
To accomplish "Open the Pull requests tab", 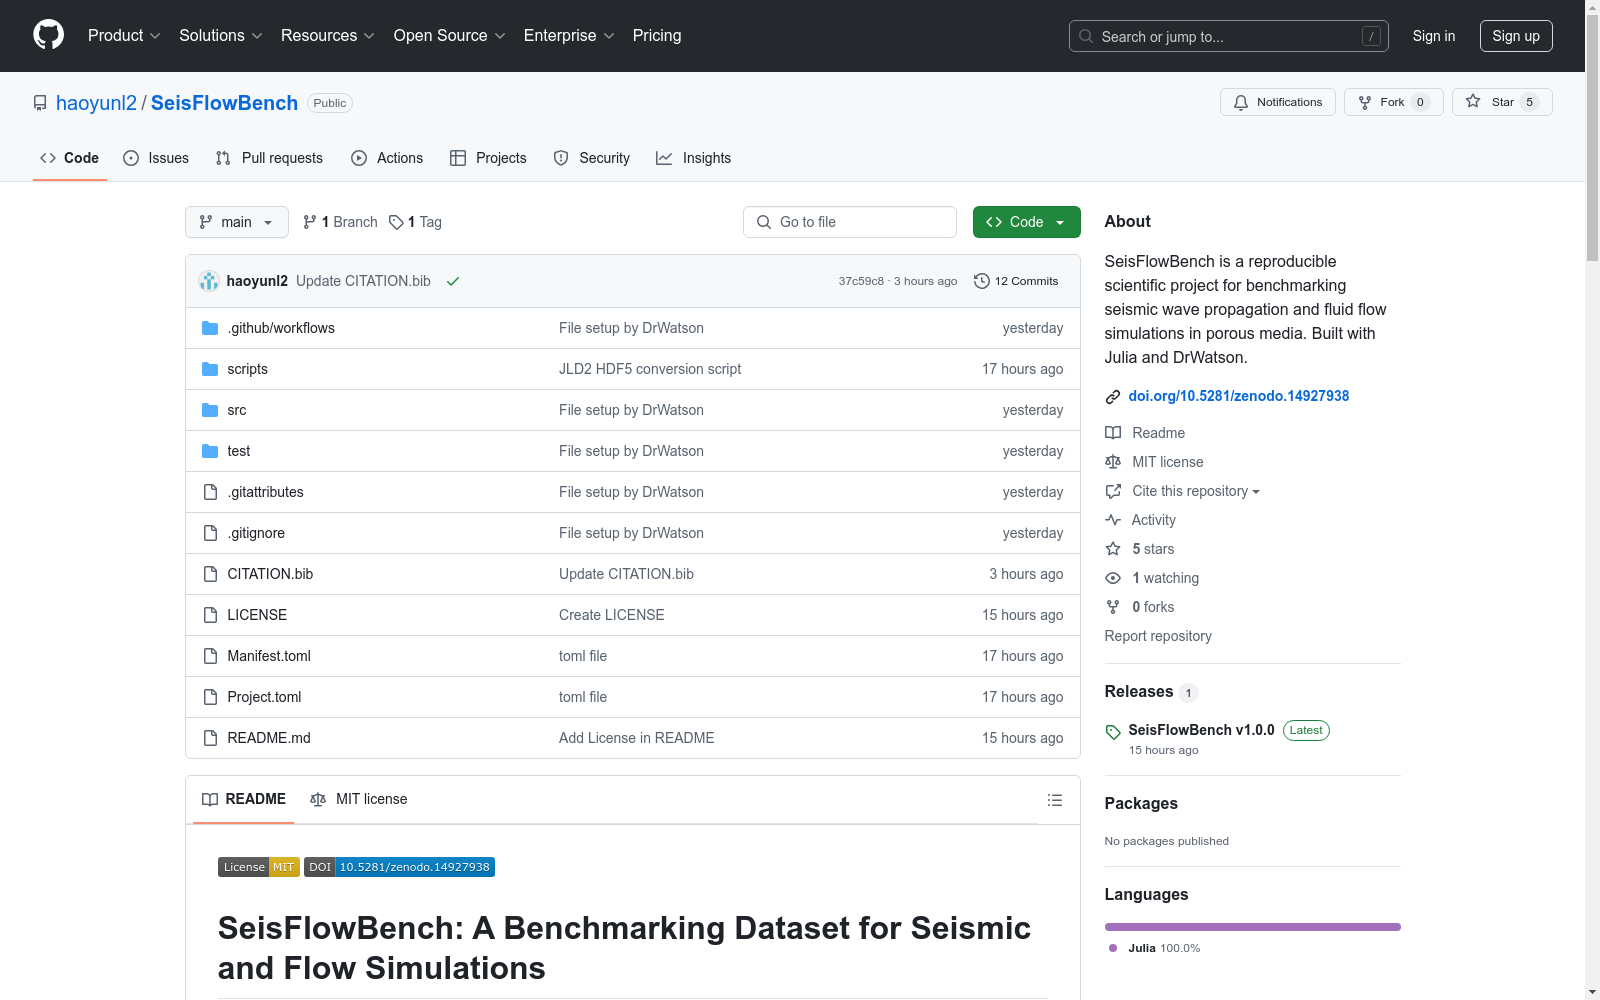I will coord(269,158).
